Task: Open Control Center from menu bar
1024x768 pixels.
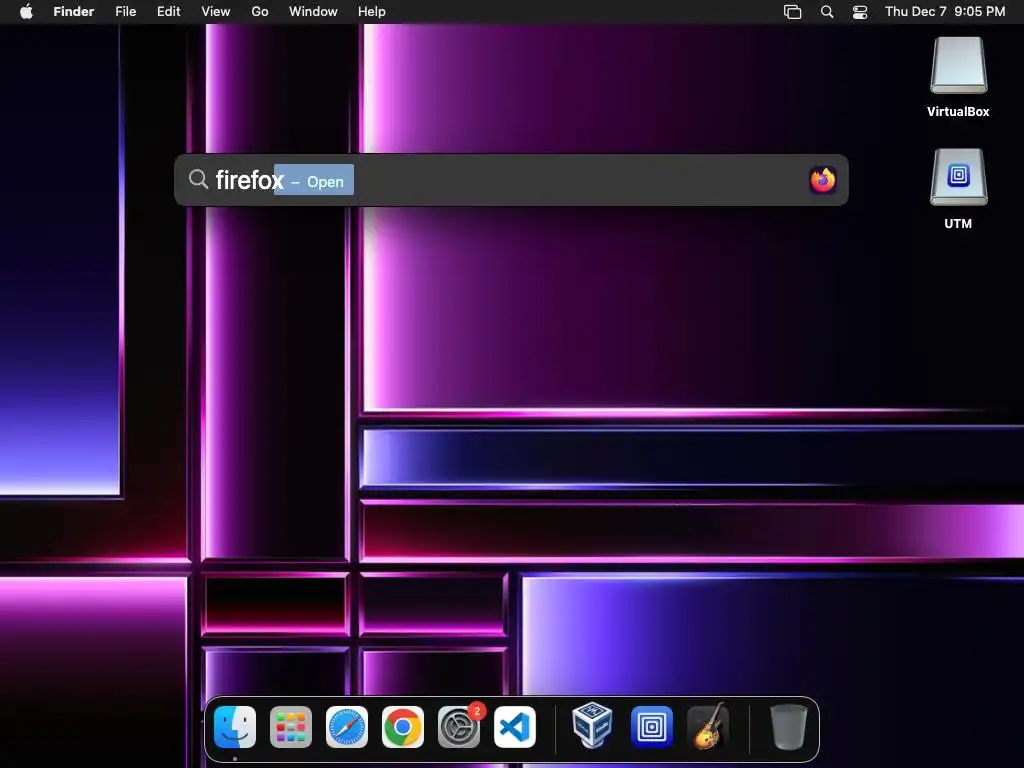Action: point(860,12)
